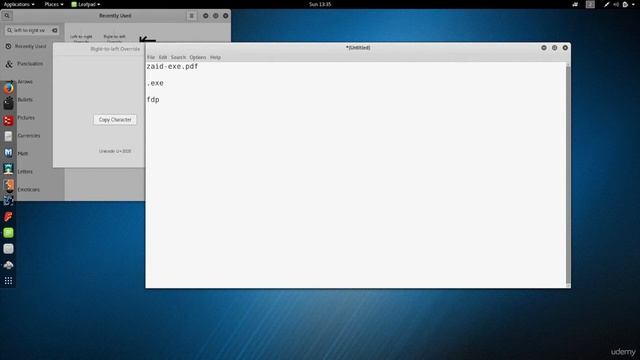The image size is (640, 360).
Task: Minimize the Leafpad Untitled window
Action: [544, 48]
